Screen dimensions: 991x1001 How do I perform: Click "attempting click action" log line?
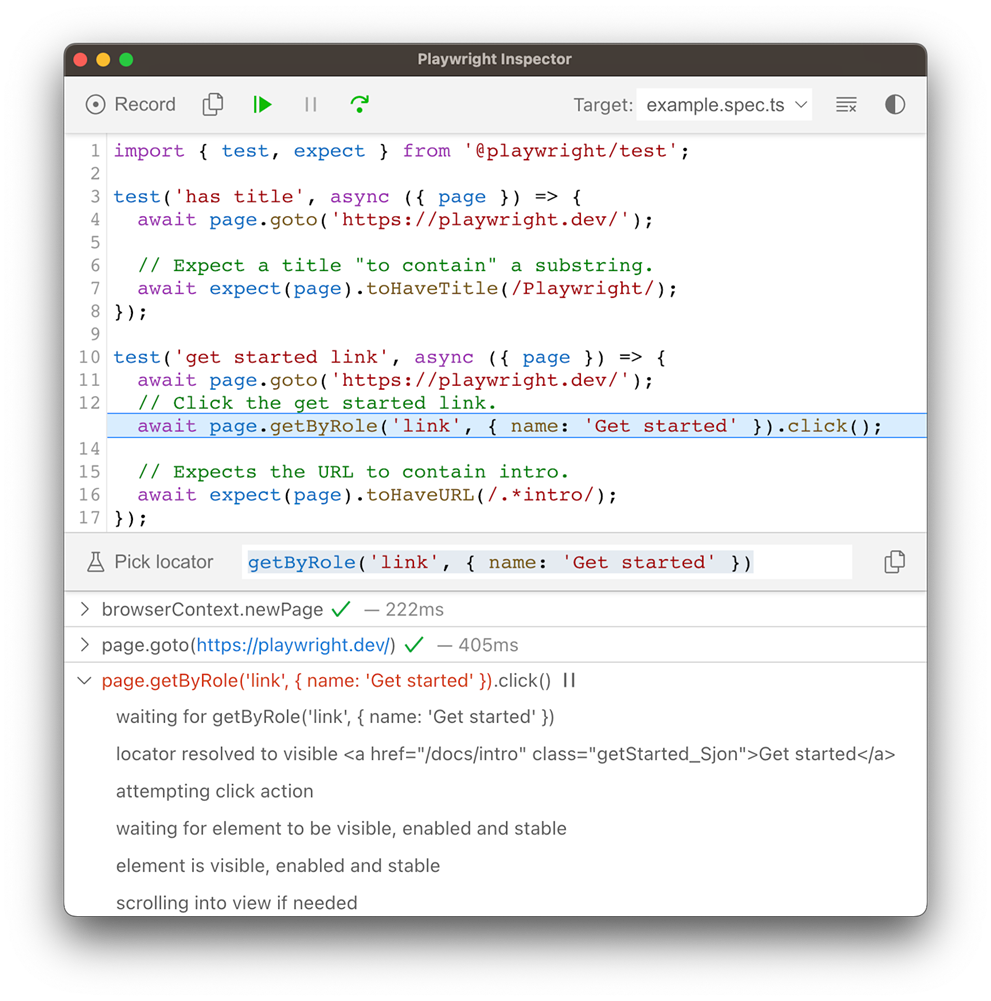tap(215, 792)
